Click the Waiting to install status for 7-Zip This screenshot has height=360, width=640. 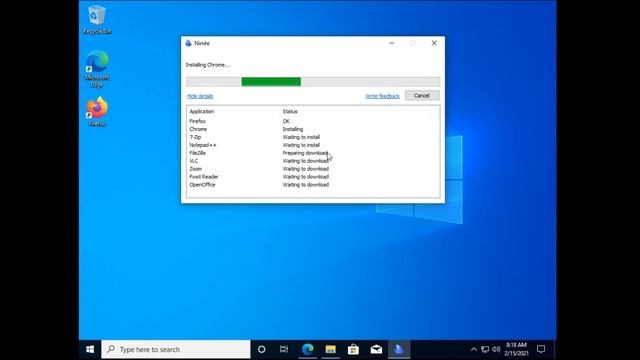tap(301, 137)
